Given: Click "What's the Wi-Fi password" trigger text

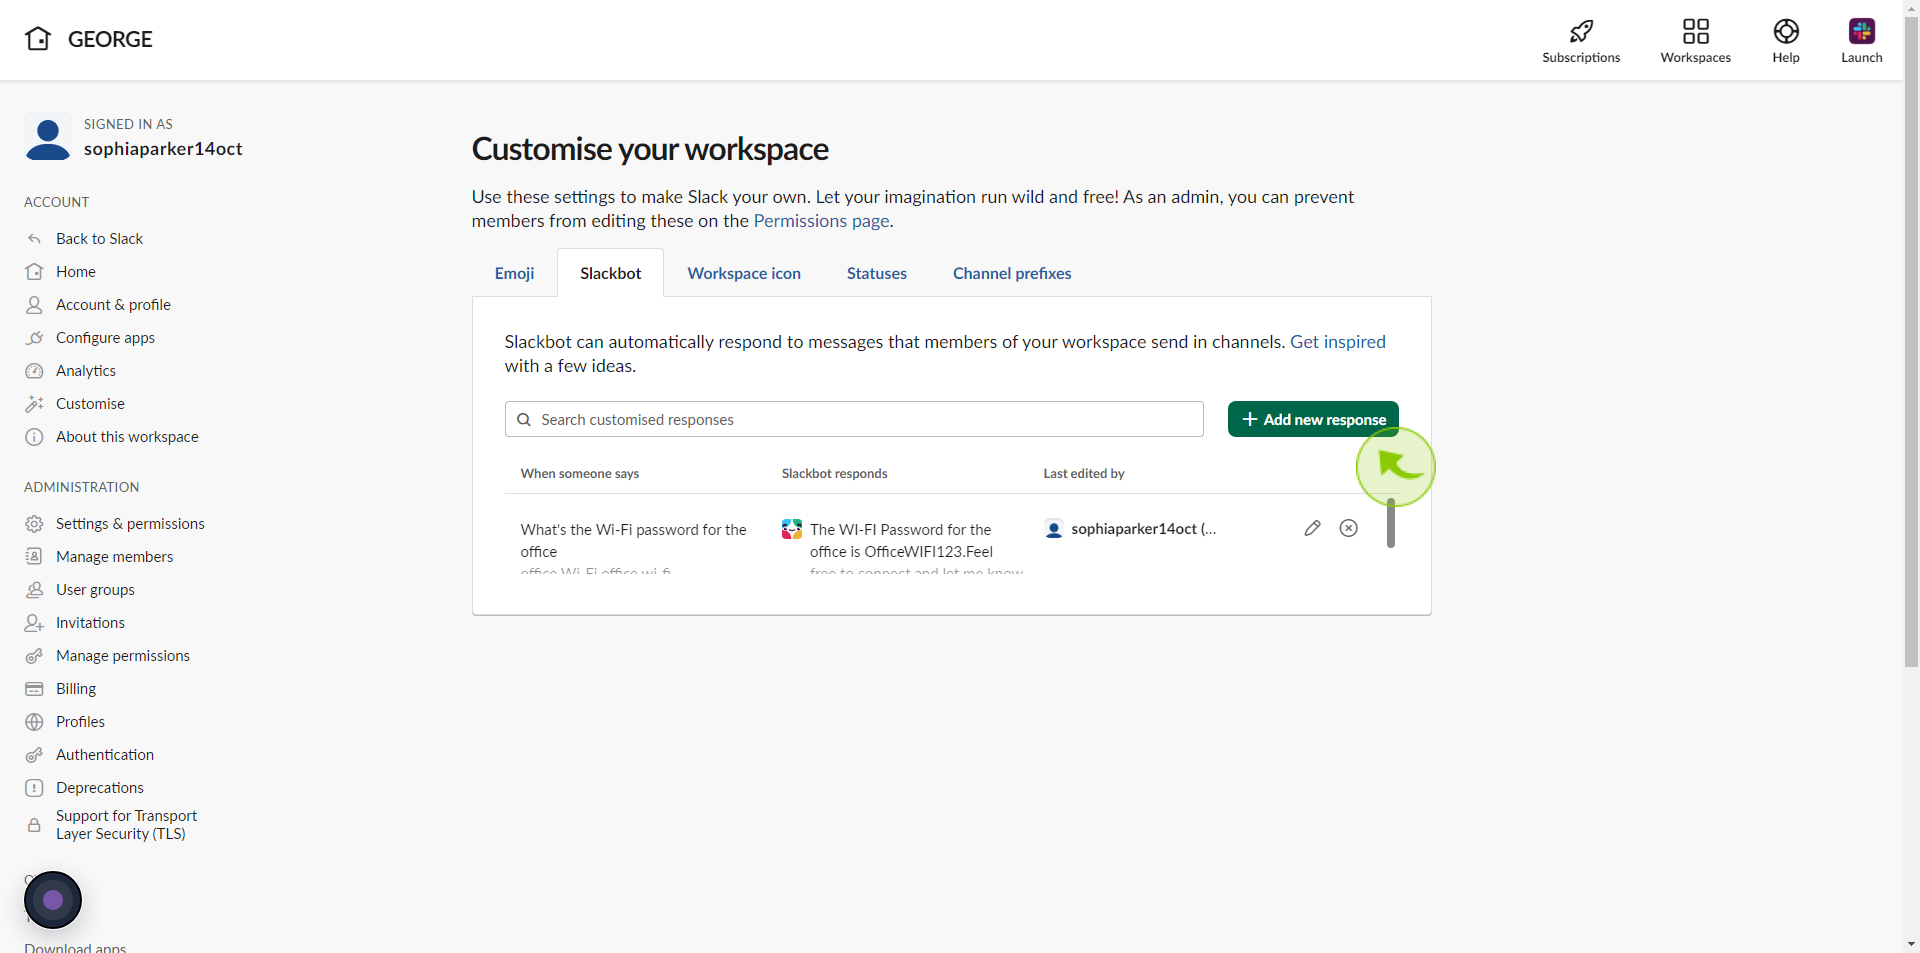Looking at the screenshot, I should point(633,540).
